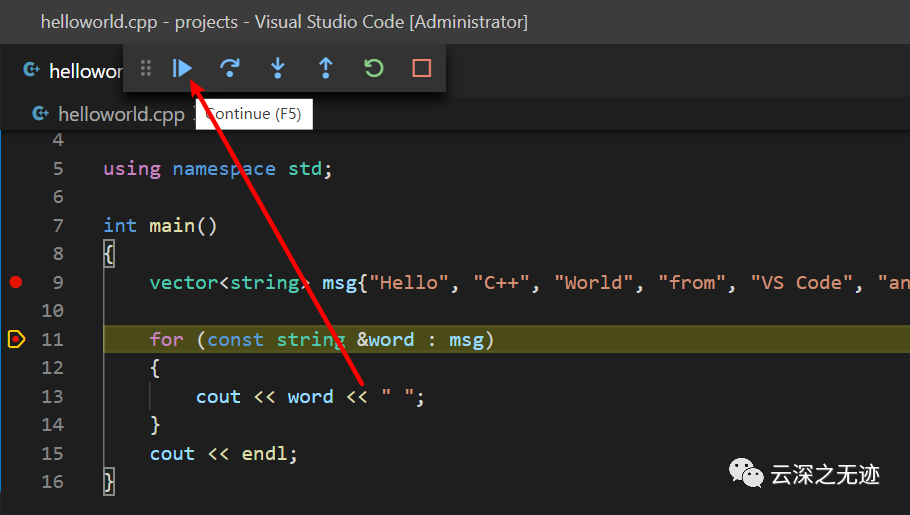The image size is (910, 515).
Task: Click the 'int' keyword on line 7
Action: pyautogui.click(x=120, y=225)
